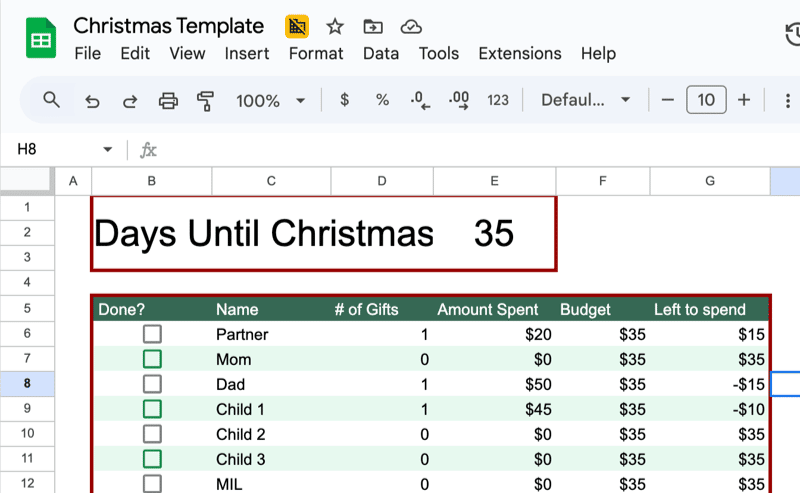Image resolution: width=800 pixels, height=493 pixels.
Task: Open the Google Sheets home icon
Action: coord(40,40)
